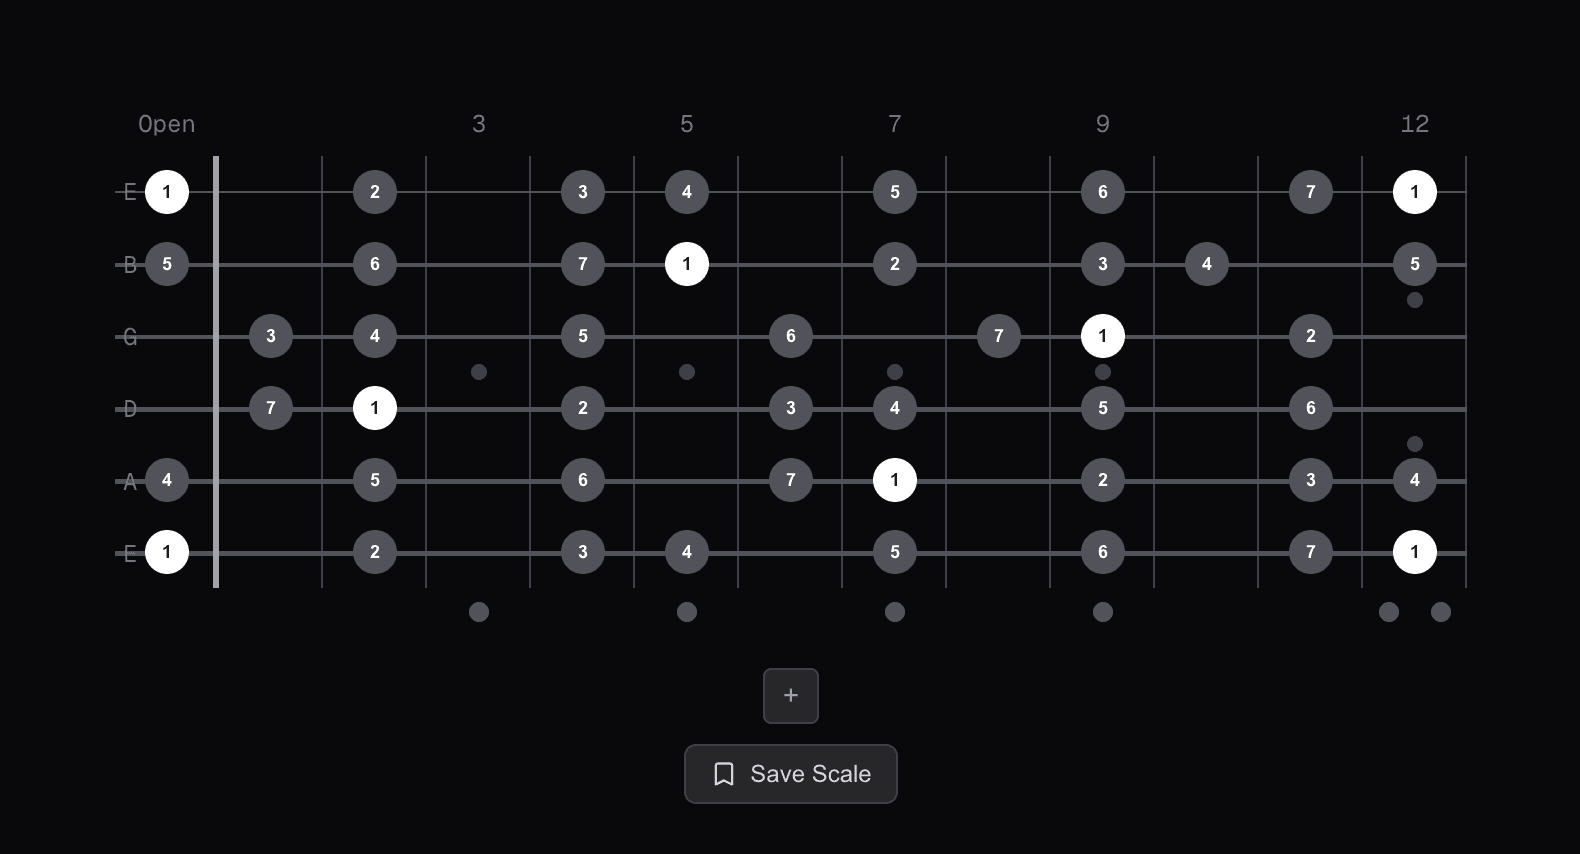Click the double fret marker dots below fret 12
Image resolution: width=1580 pixels, height=854 pixels.
[x=1414, y=613]
